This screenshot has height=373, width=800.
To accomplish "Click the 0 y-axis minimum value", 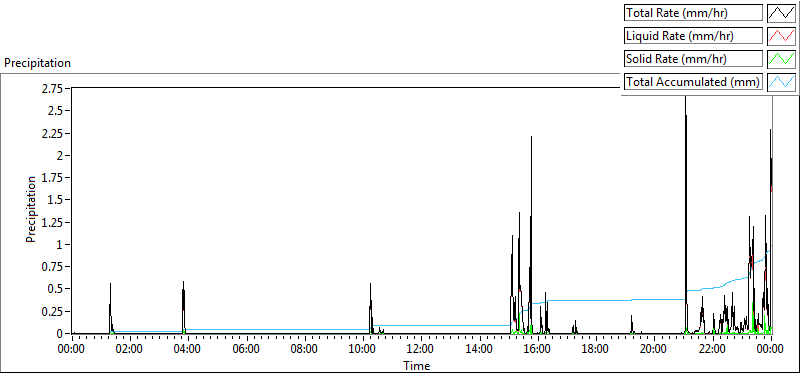I will pyautogui.click(x=60, y=333).
